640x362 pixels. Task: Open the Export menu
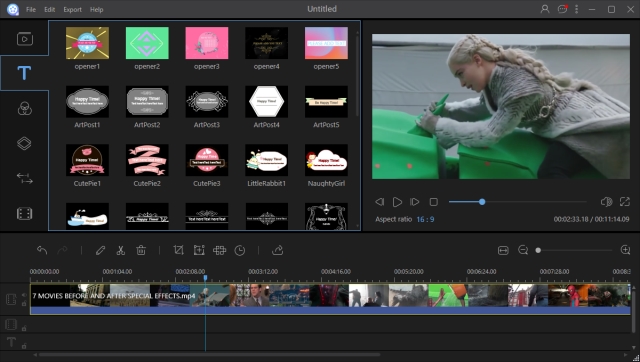pyautogui.click(x=72, y=9)
